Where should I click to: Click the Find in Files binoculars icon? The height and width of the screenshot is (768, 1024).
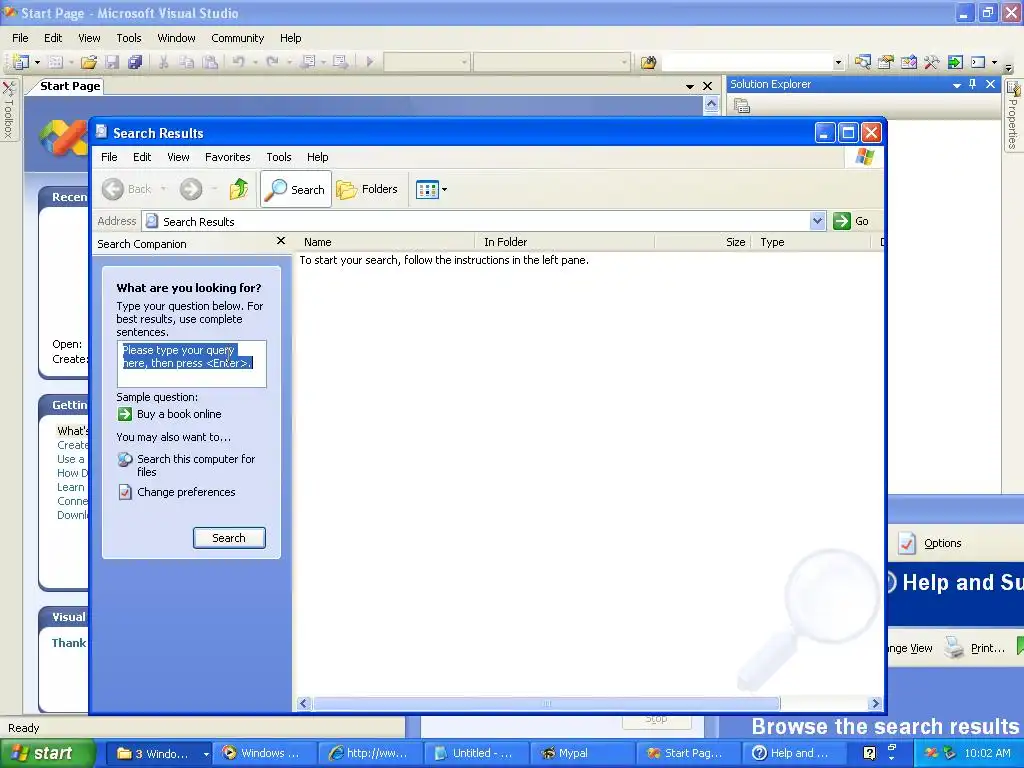(x=648, y=62)
